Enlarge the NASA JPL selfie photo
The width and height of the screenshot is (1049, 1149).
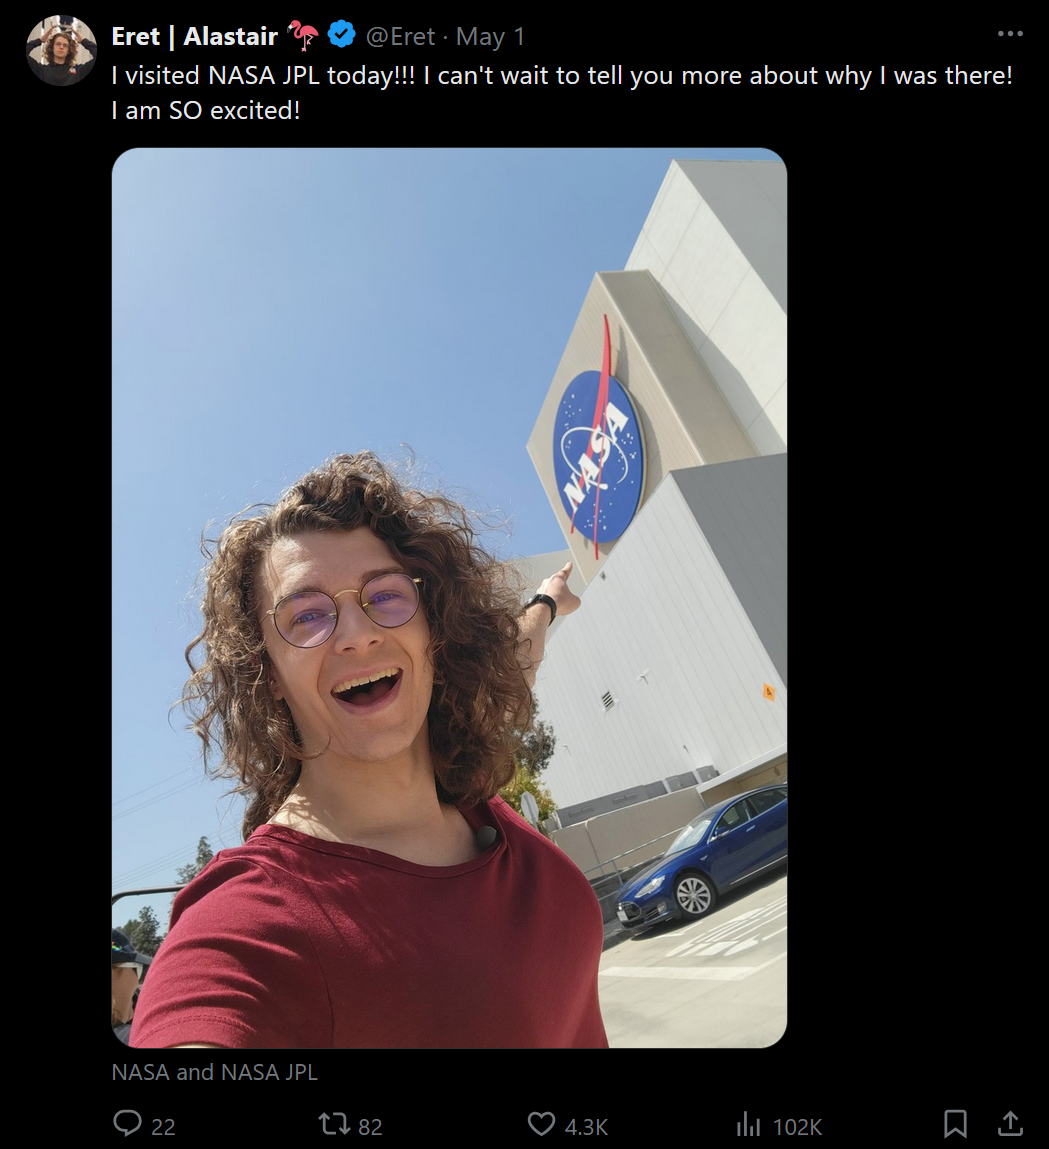[x=449, y=597]
